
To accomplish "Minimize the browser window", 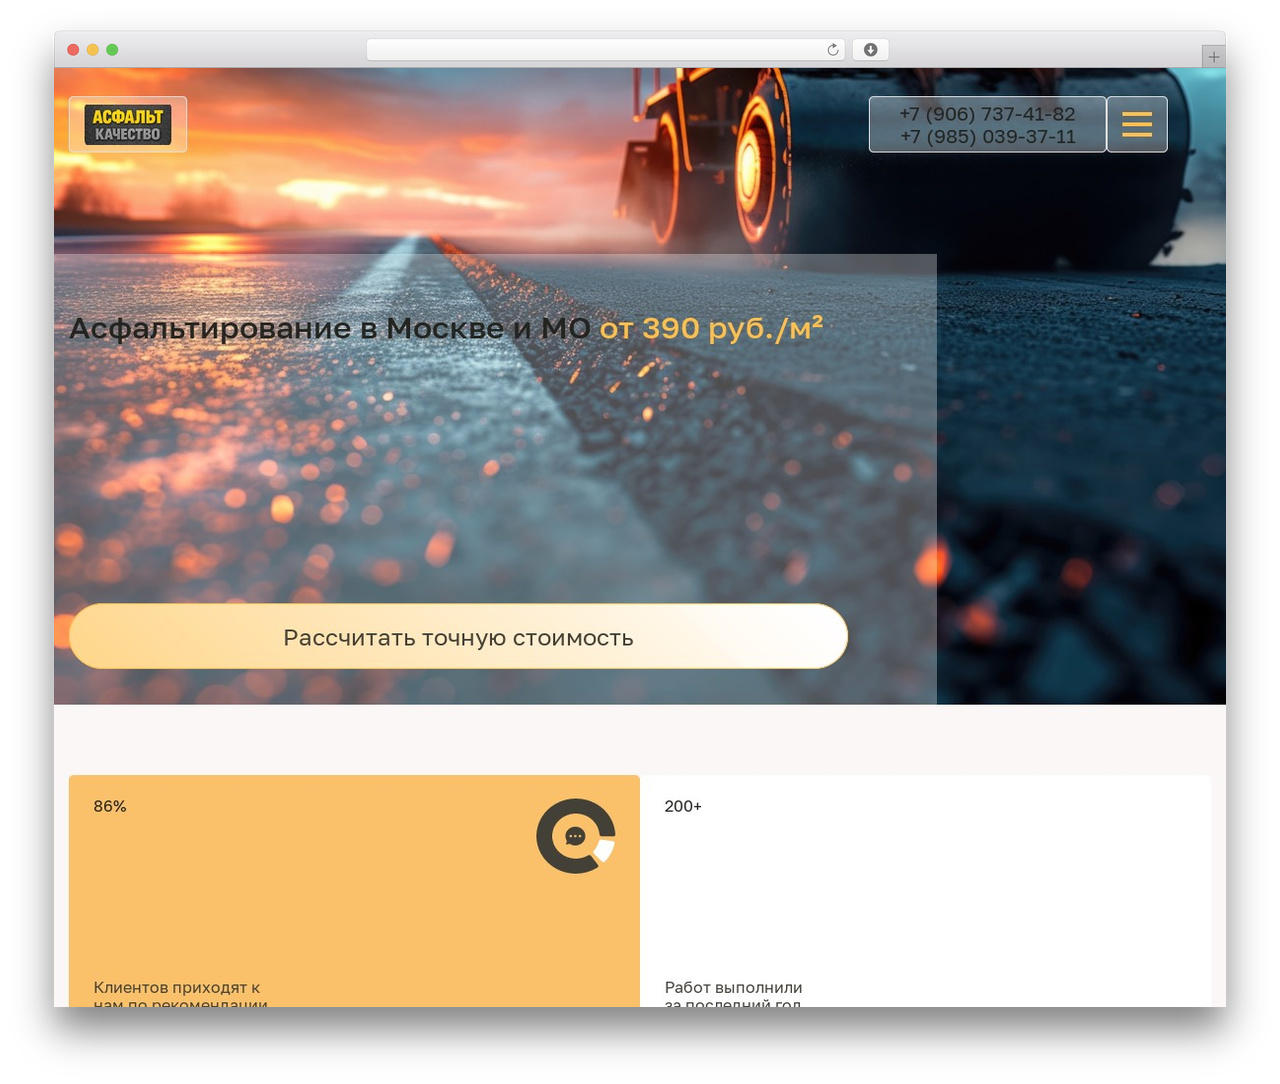I will coord(93,50).
